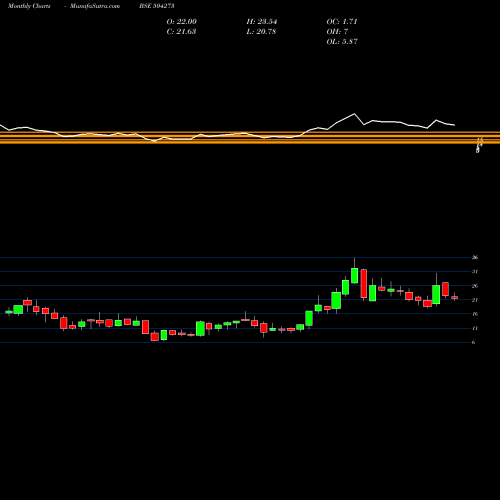This screenshot has width=500, height=500.
Task: Open the MunafaSutra.com link text
Action: [95, 6]
